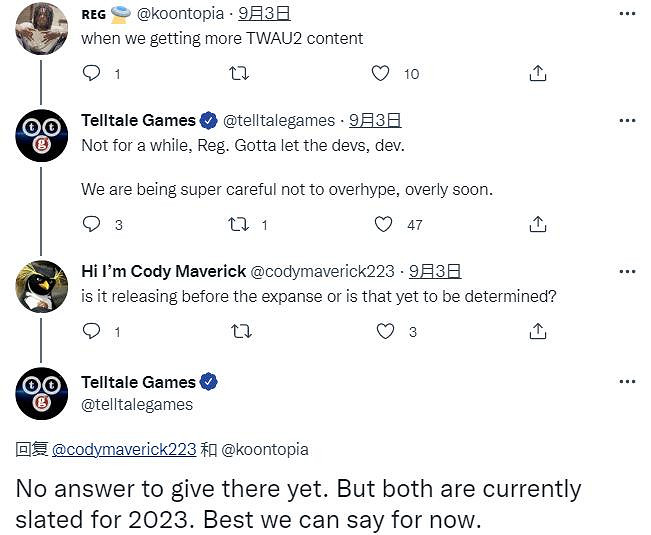Like Telltale's tweet with 47 likes

383,224
